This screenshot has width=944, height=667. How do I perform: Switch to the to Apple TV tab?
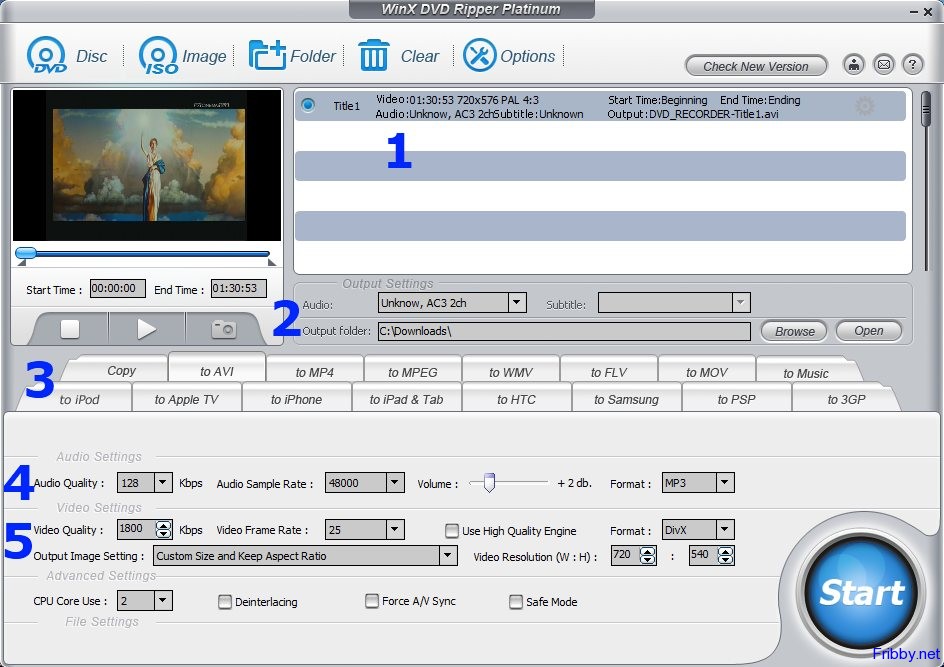coord(186,399)
